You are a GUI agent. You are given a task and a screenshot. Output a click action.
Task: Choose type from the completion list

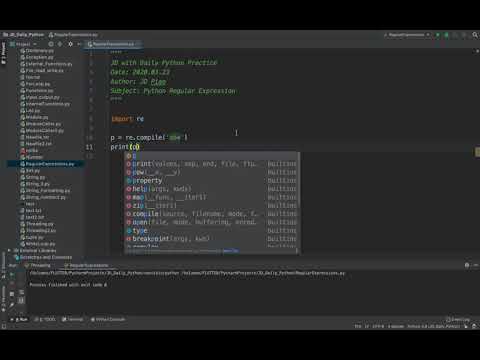[212, 230]
